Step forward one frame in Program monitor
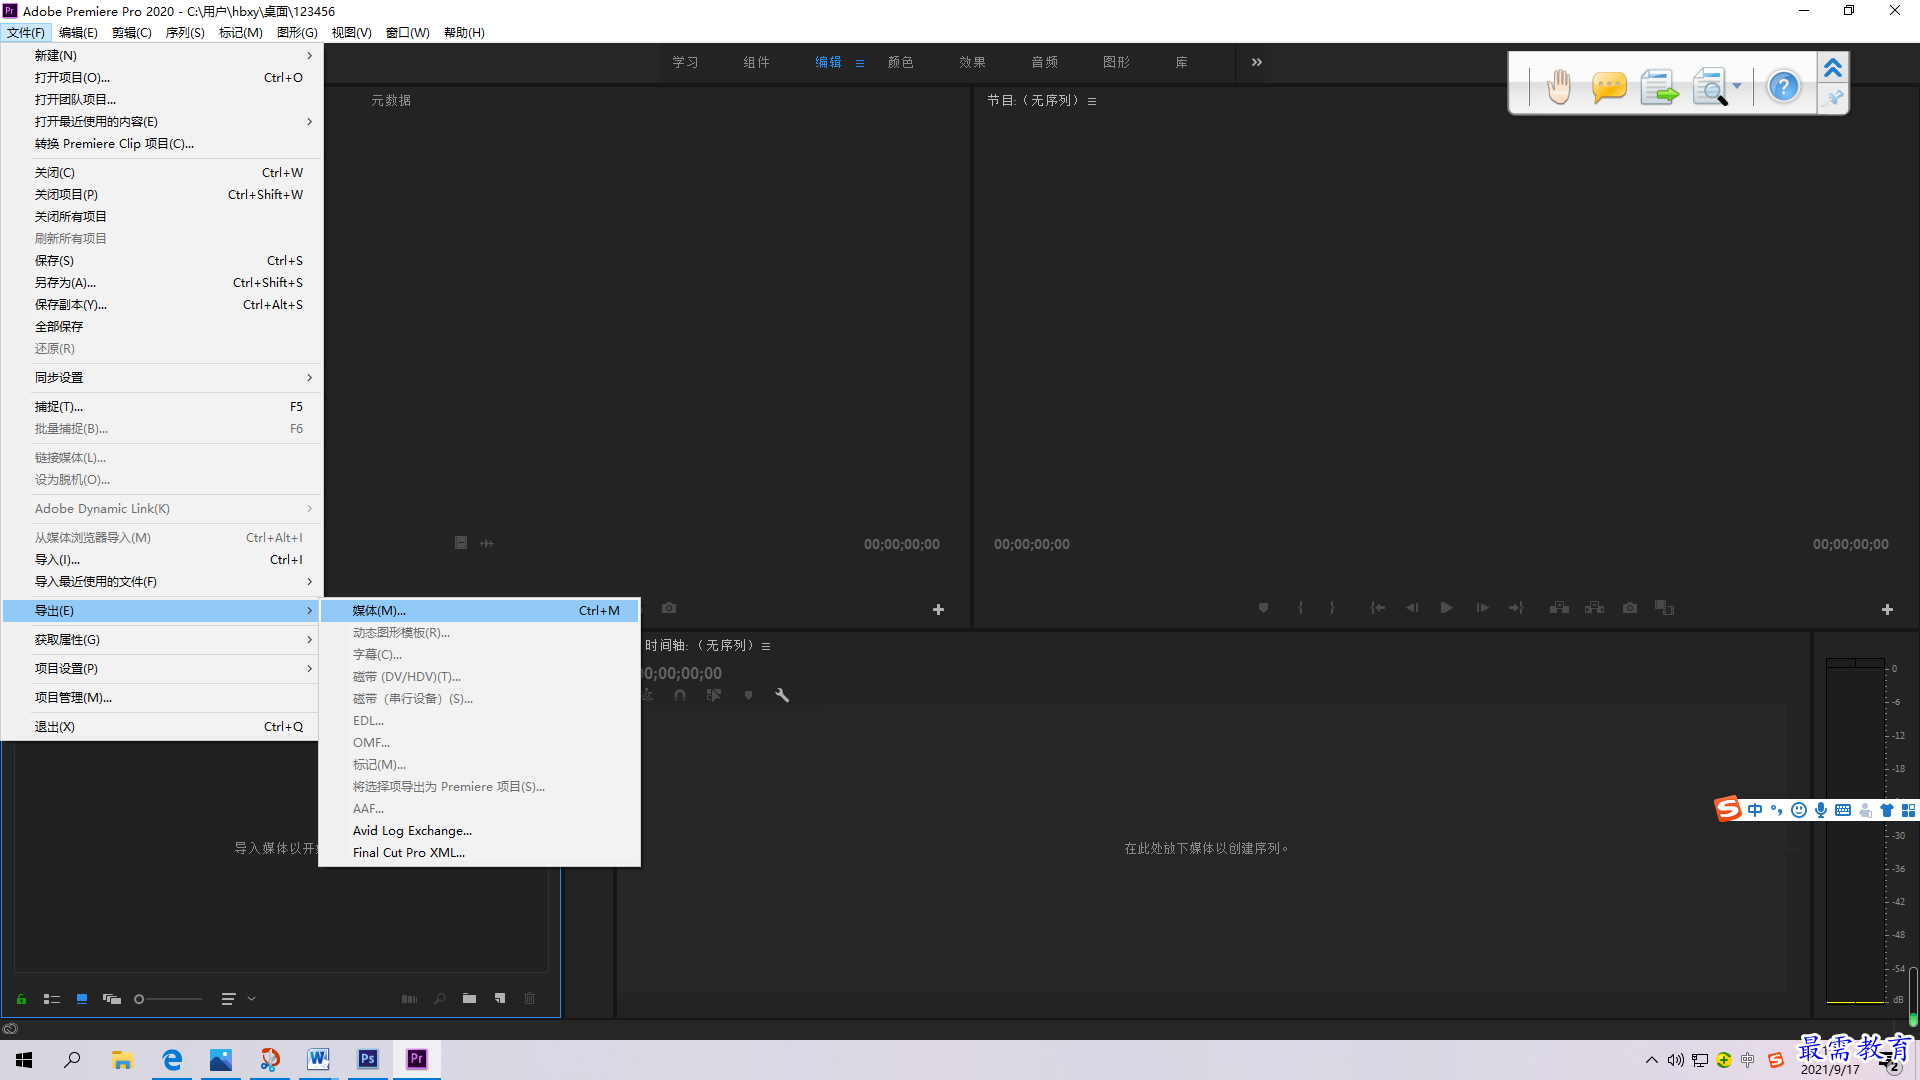Screen dimensions: 1920x1080 click(x=1482, y=608)
